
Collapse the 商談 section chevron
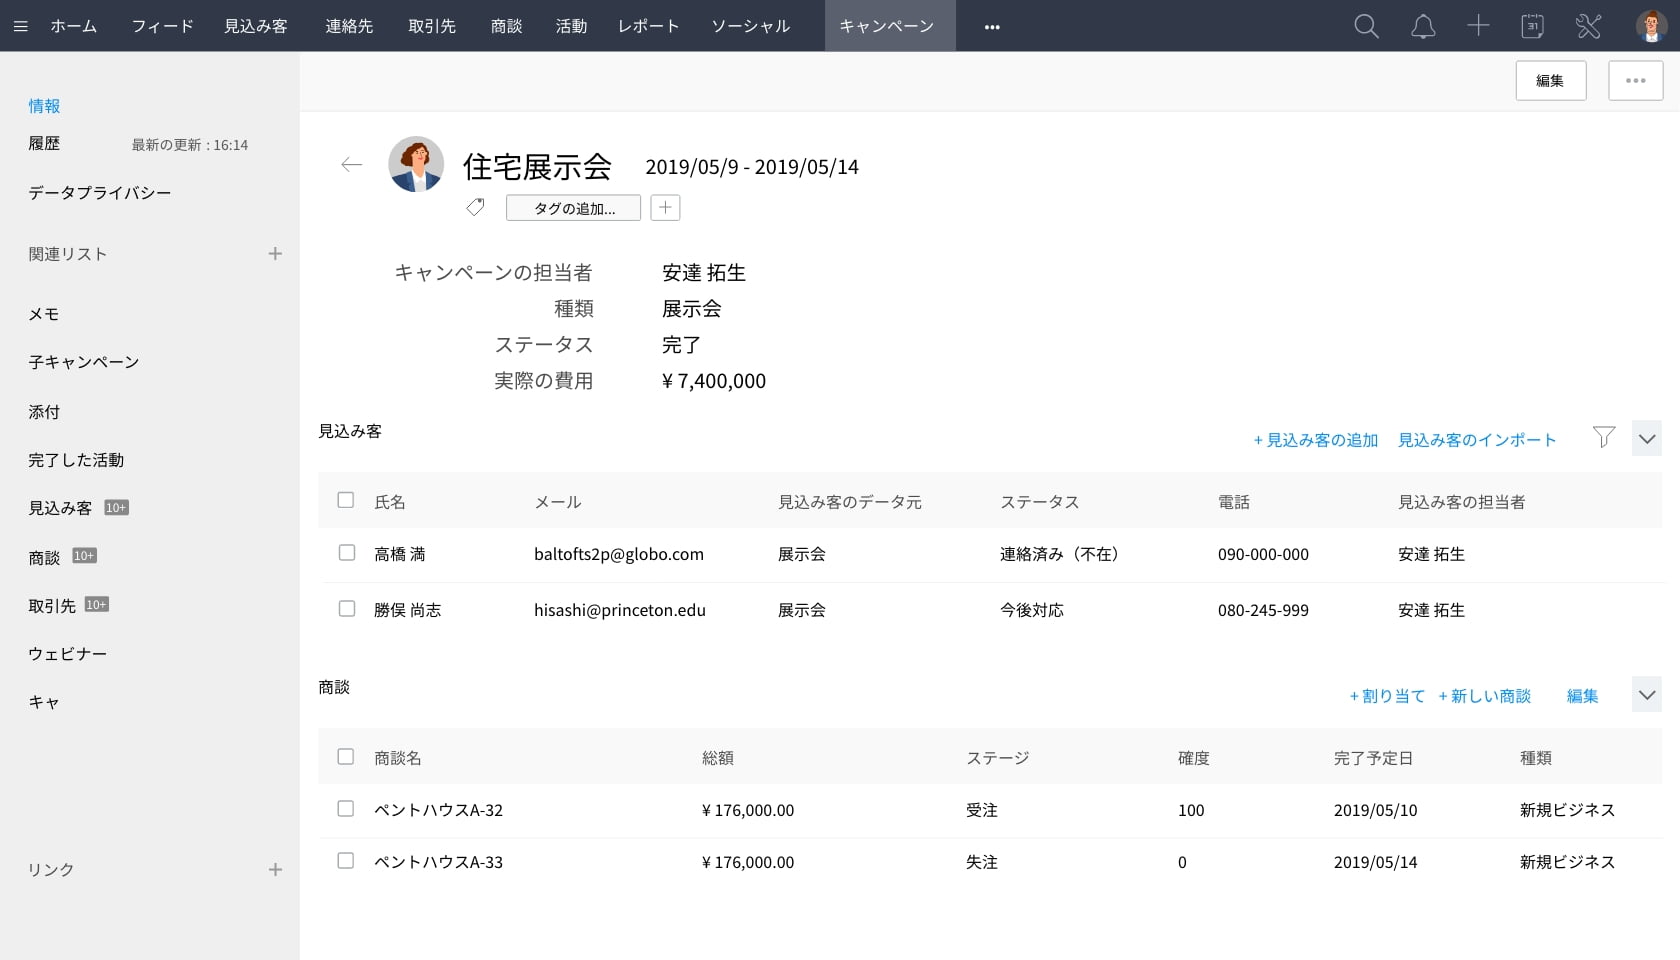click(x=1646, y=695)
